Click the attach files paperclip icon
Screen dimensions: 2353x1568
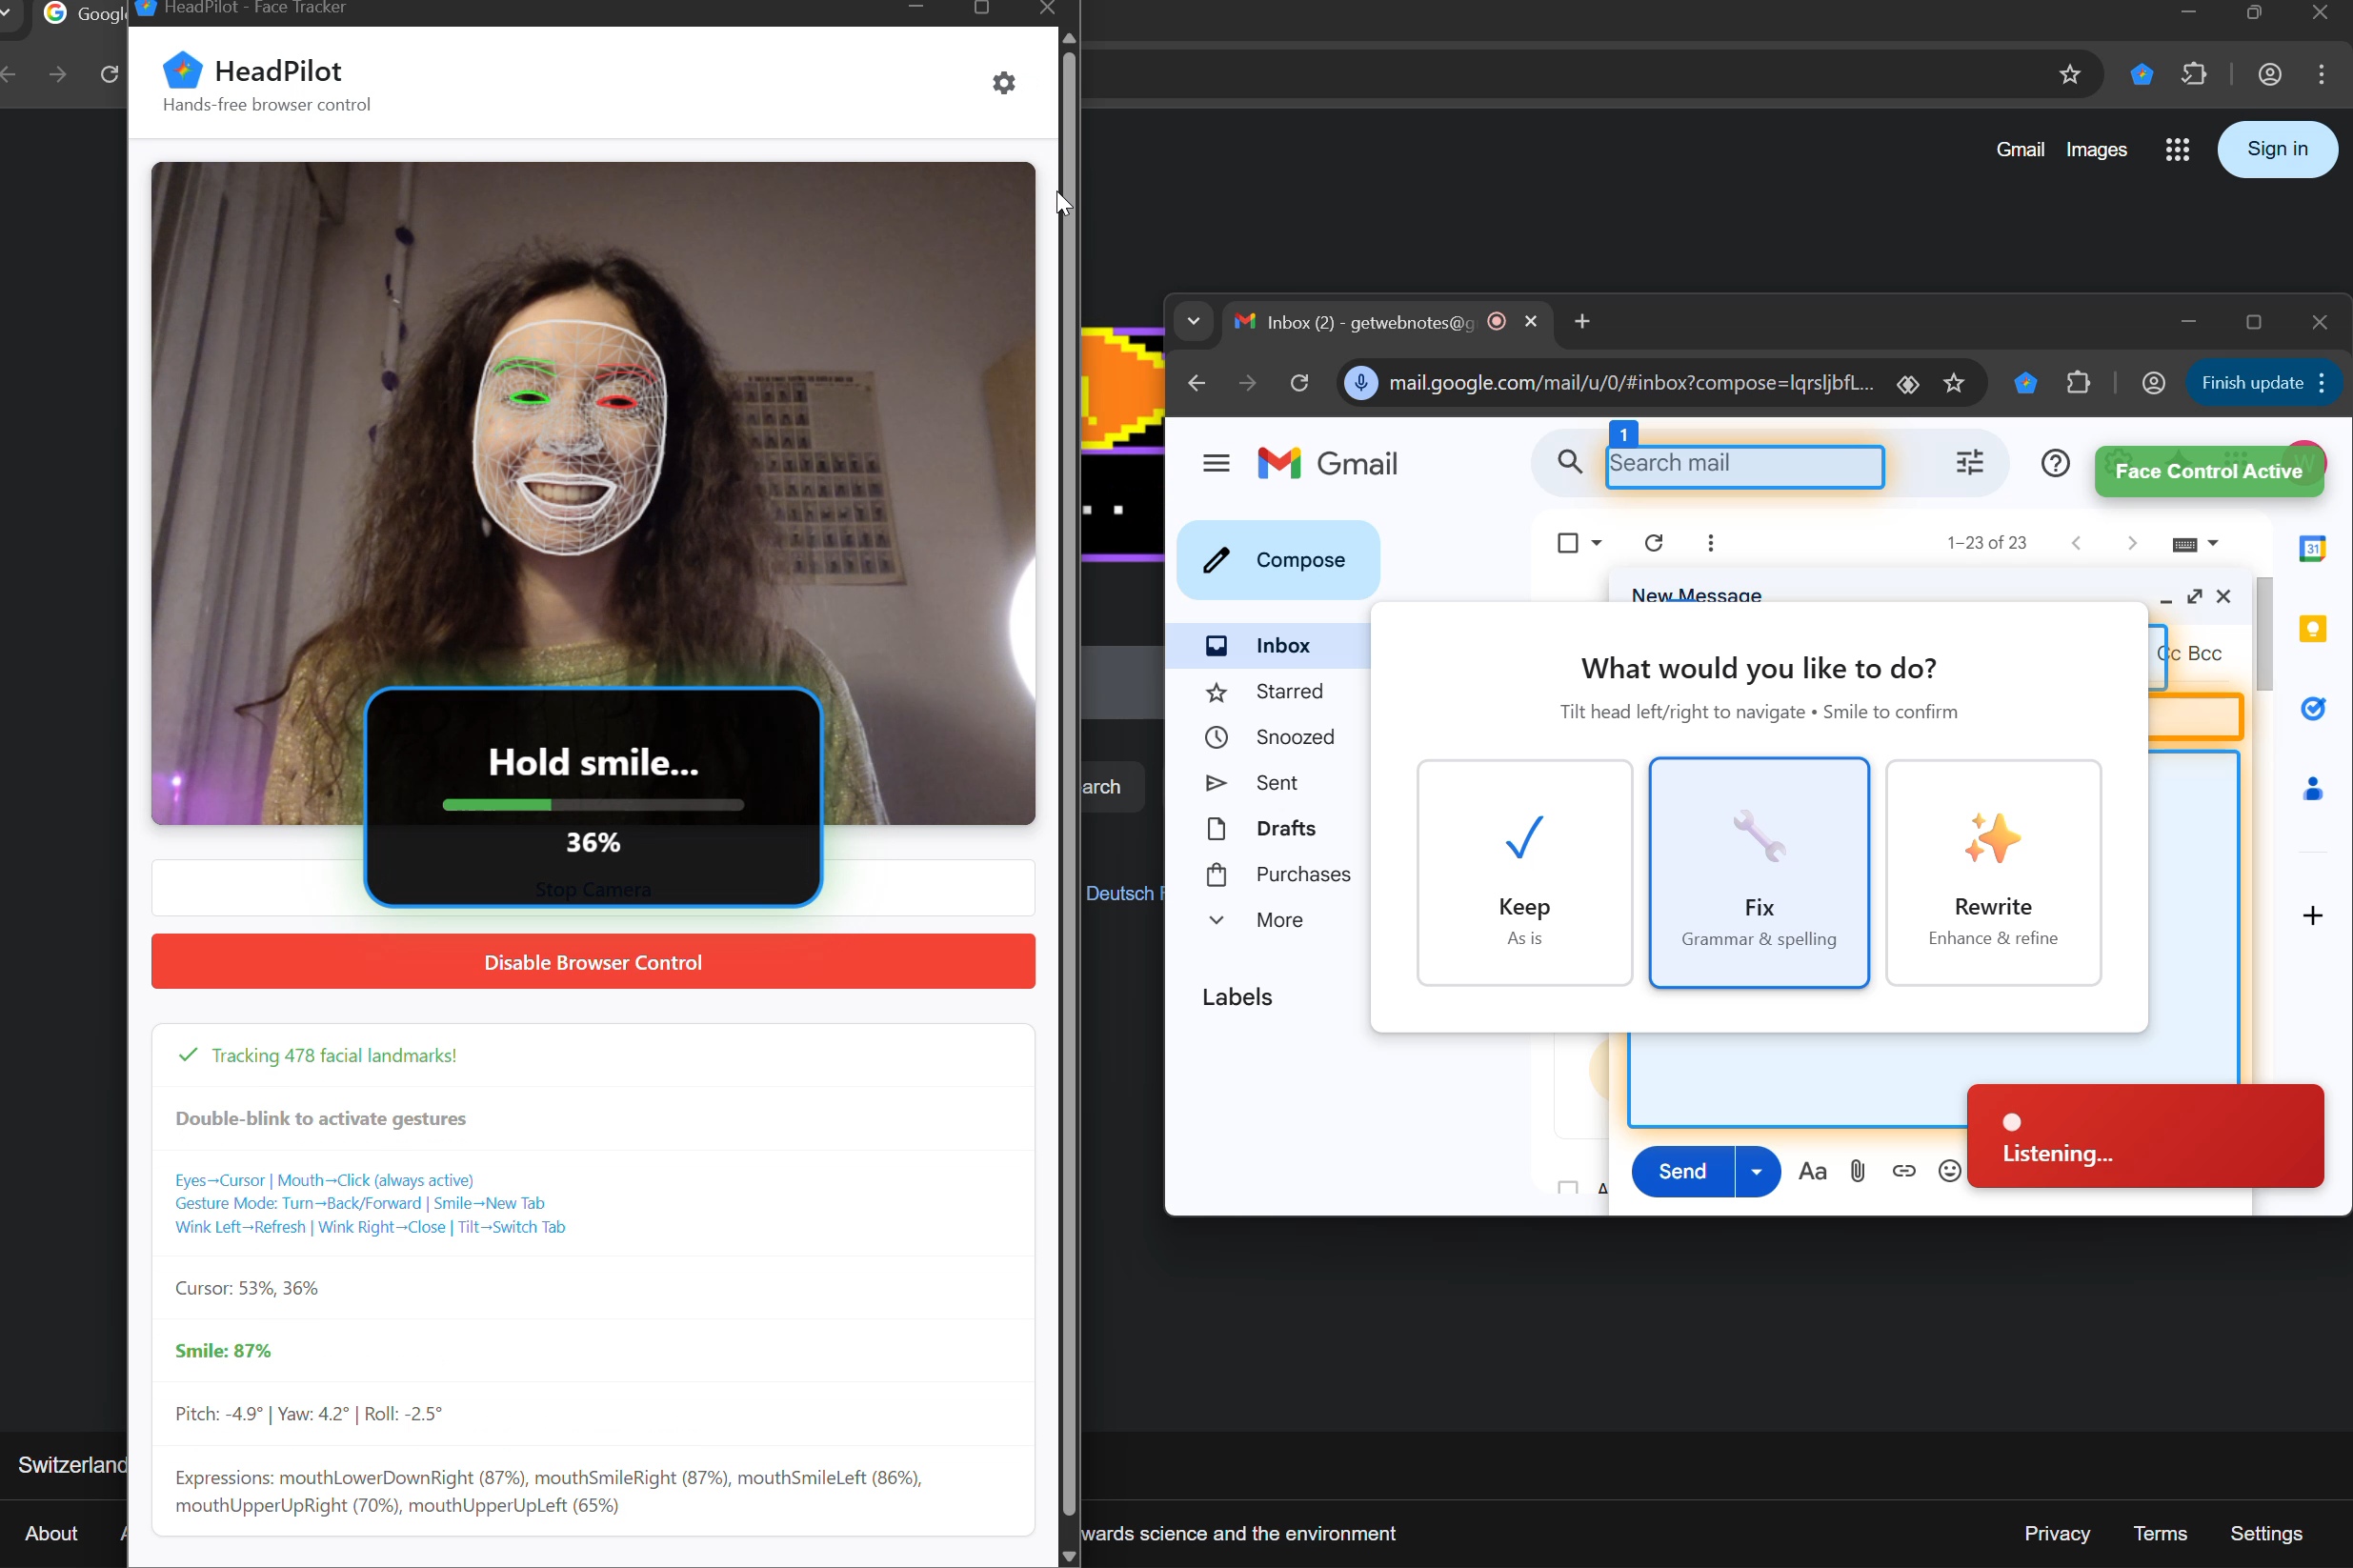(x=1857, y=1171)
